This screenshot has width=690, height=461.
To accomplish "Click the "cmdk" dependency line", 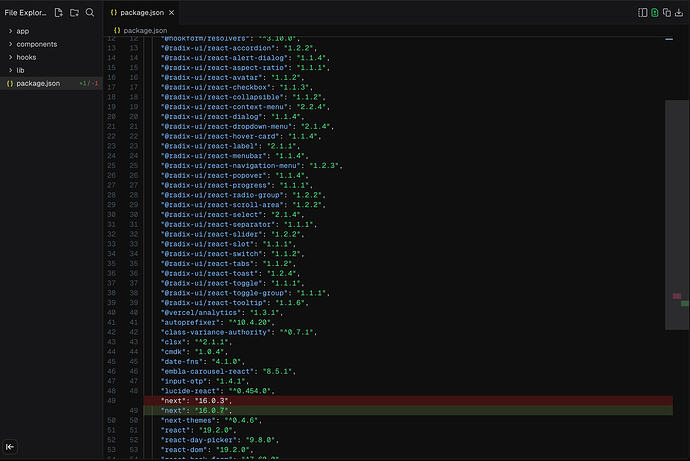I will click(x=195, y=352).
